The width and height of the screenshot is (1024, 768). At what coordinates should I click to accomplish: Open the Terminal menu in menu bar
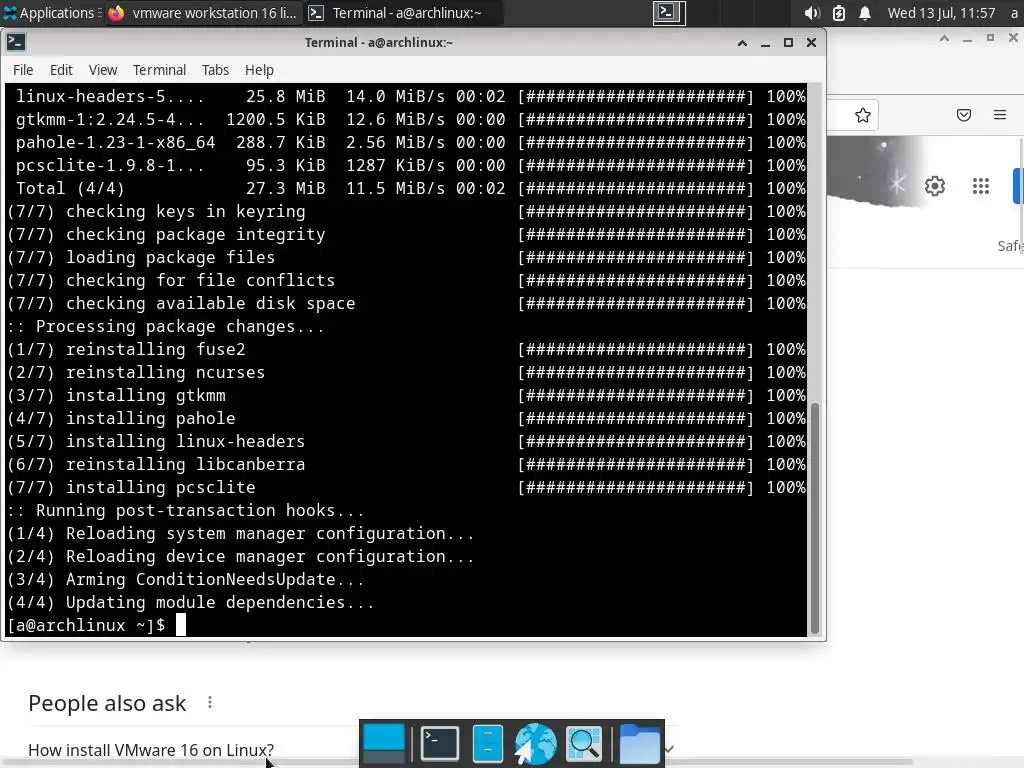point(159,70)
